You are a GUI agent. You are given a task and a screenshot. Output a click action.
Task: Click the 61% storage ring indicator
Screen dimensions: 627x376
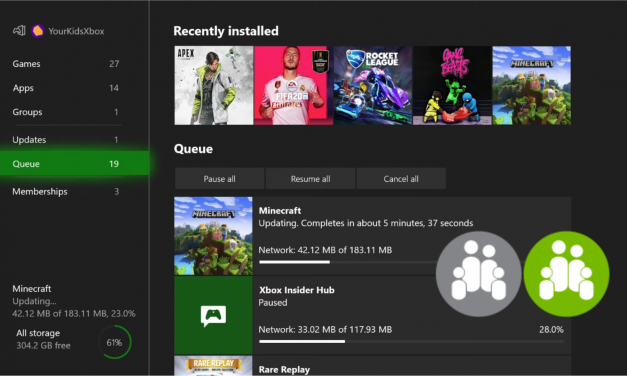pyautogui.click(x=115, y=342)
